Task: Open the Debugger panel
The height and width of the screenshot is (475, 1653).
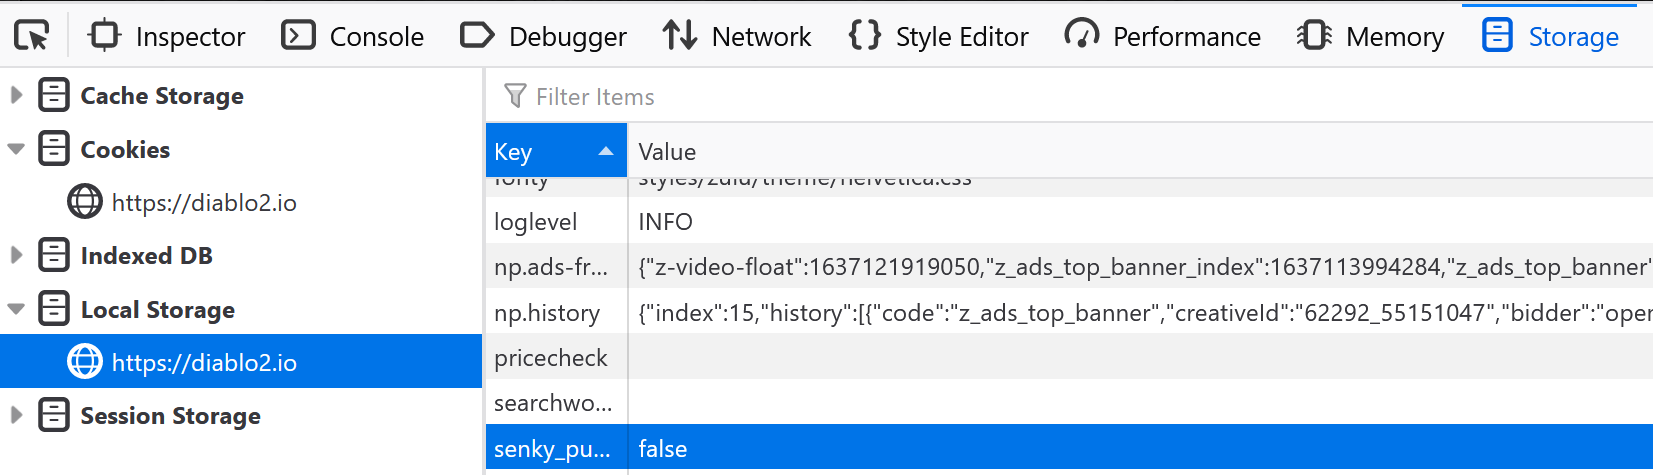Action: click(543, 37)
